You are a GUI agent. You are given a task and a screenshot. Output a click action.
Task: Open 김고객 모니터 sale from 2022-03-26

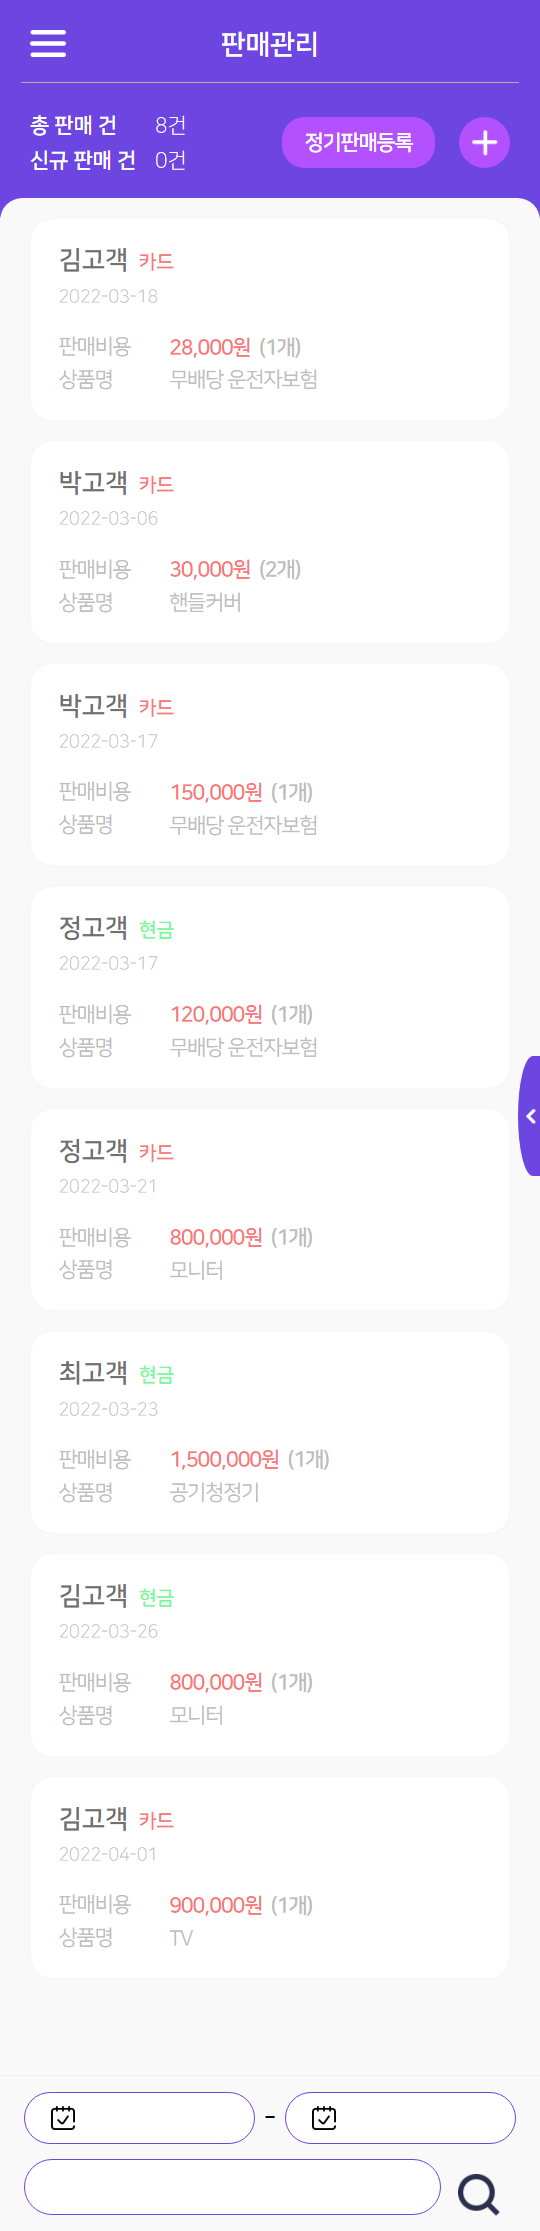click(x=270, y=1655)
